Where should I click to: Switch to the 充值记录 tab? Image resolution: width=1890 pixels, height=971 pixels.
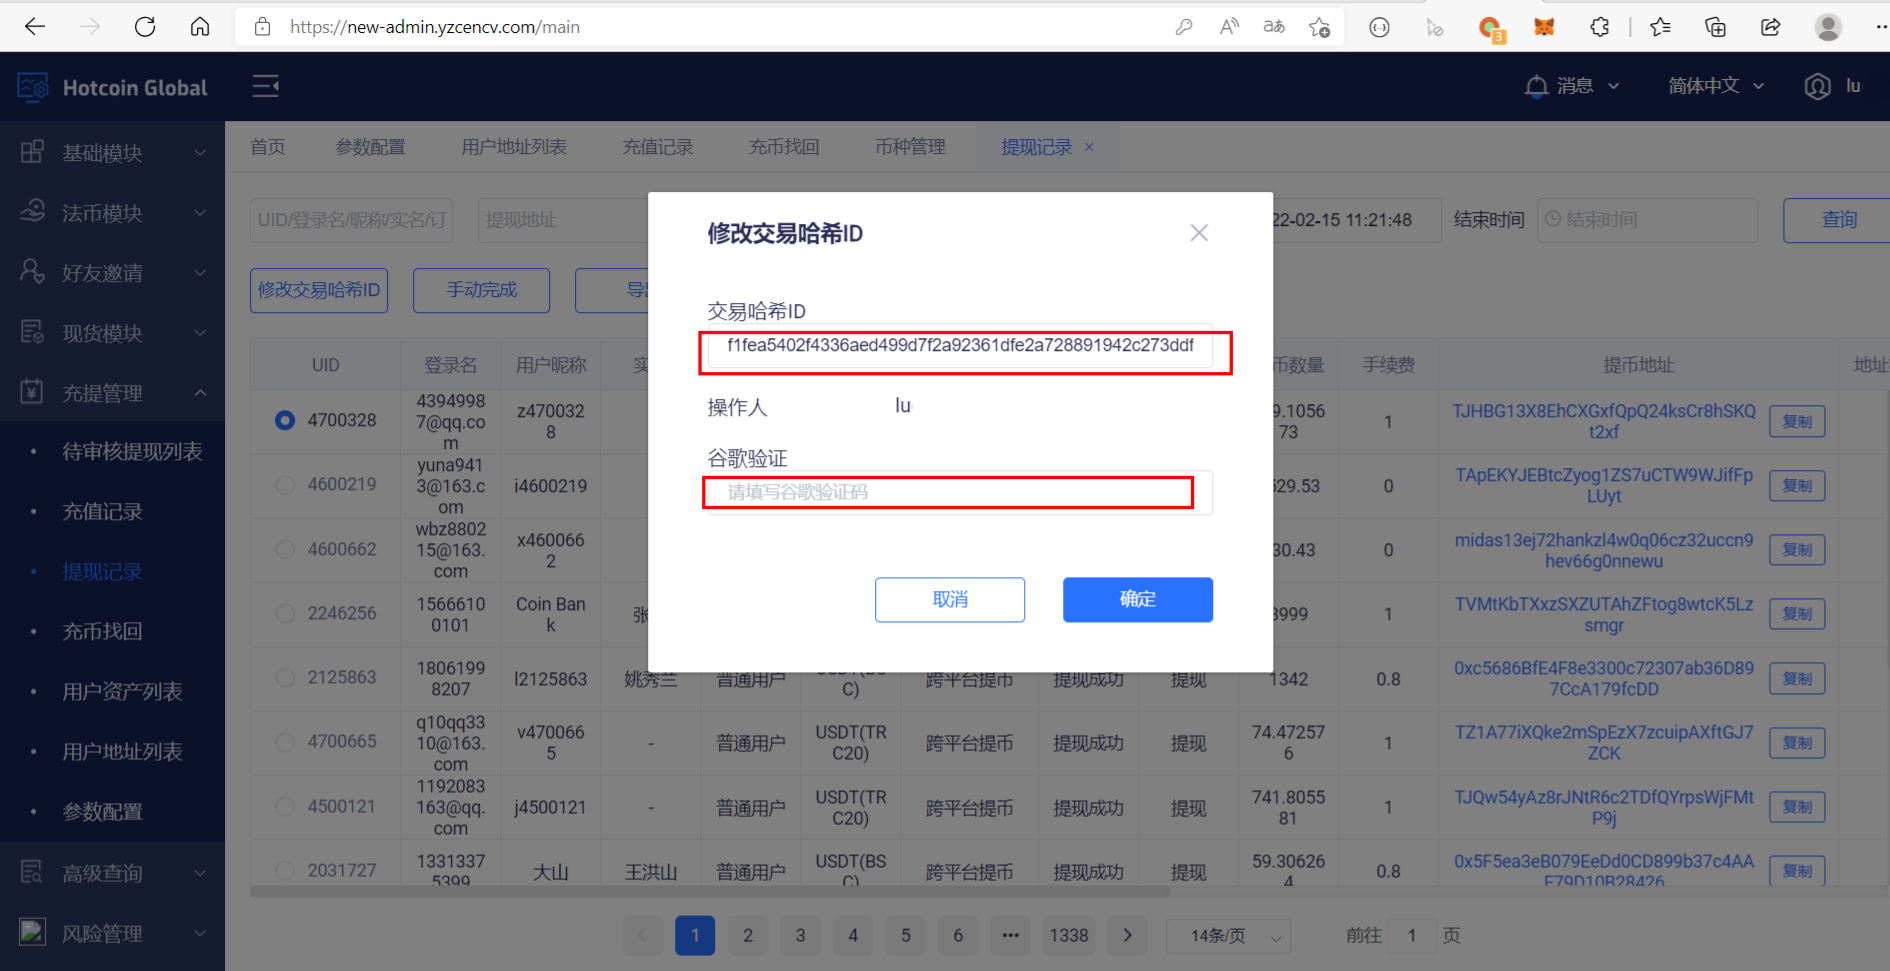point(656,147)
